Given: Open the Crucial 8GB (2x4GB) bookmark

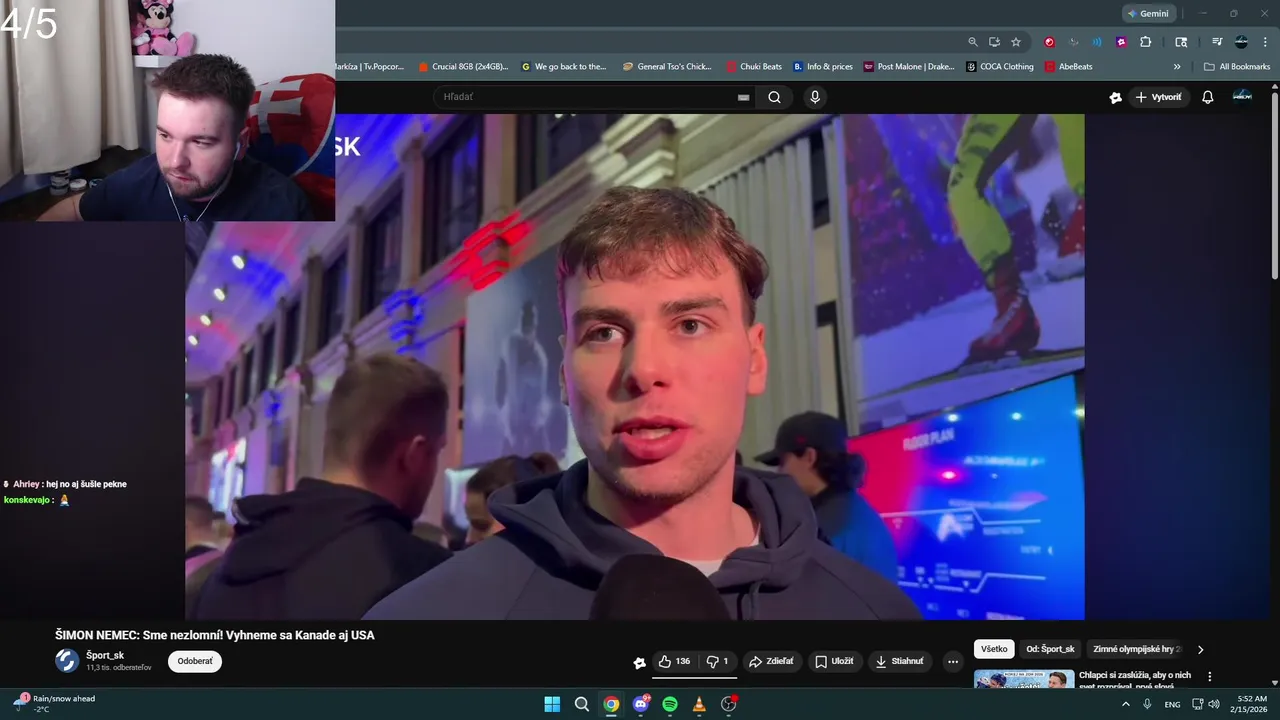Looking at the screenshot, I should [x=463, y=67].
